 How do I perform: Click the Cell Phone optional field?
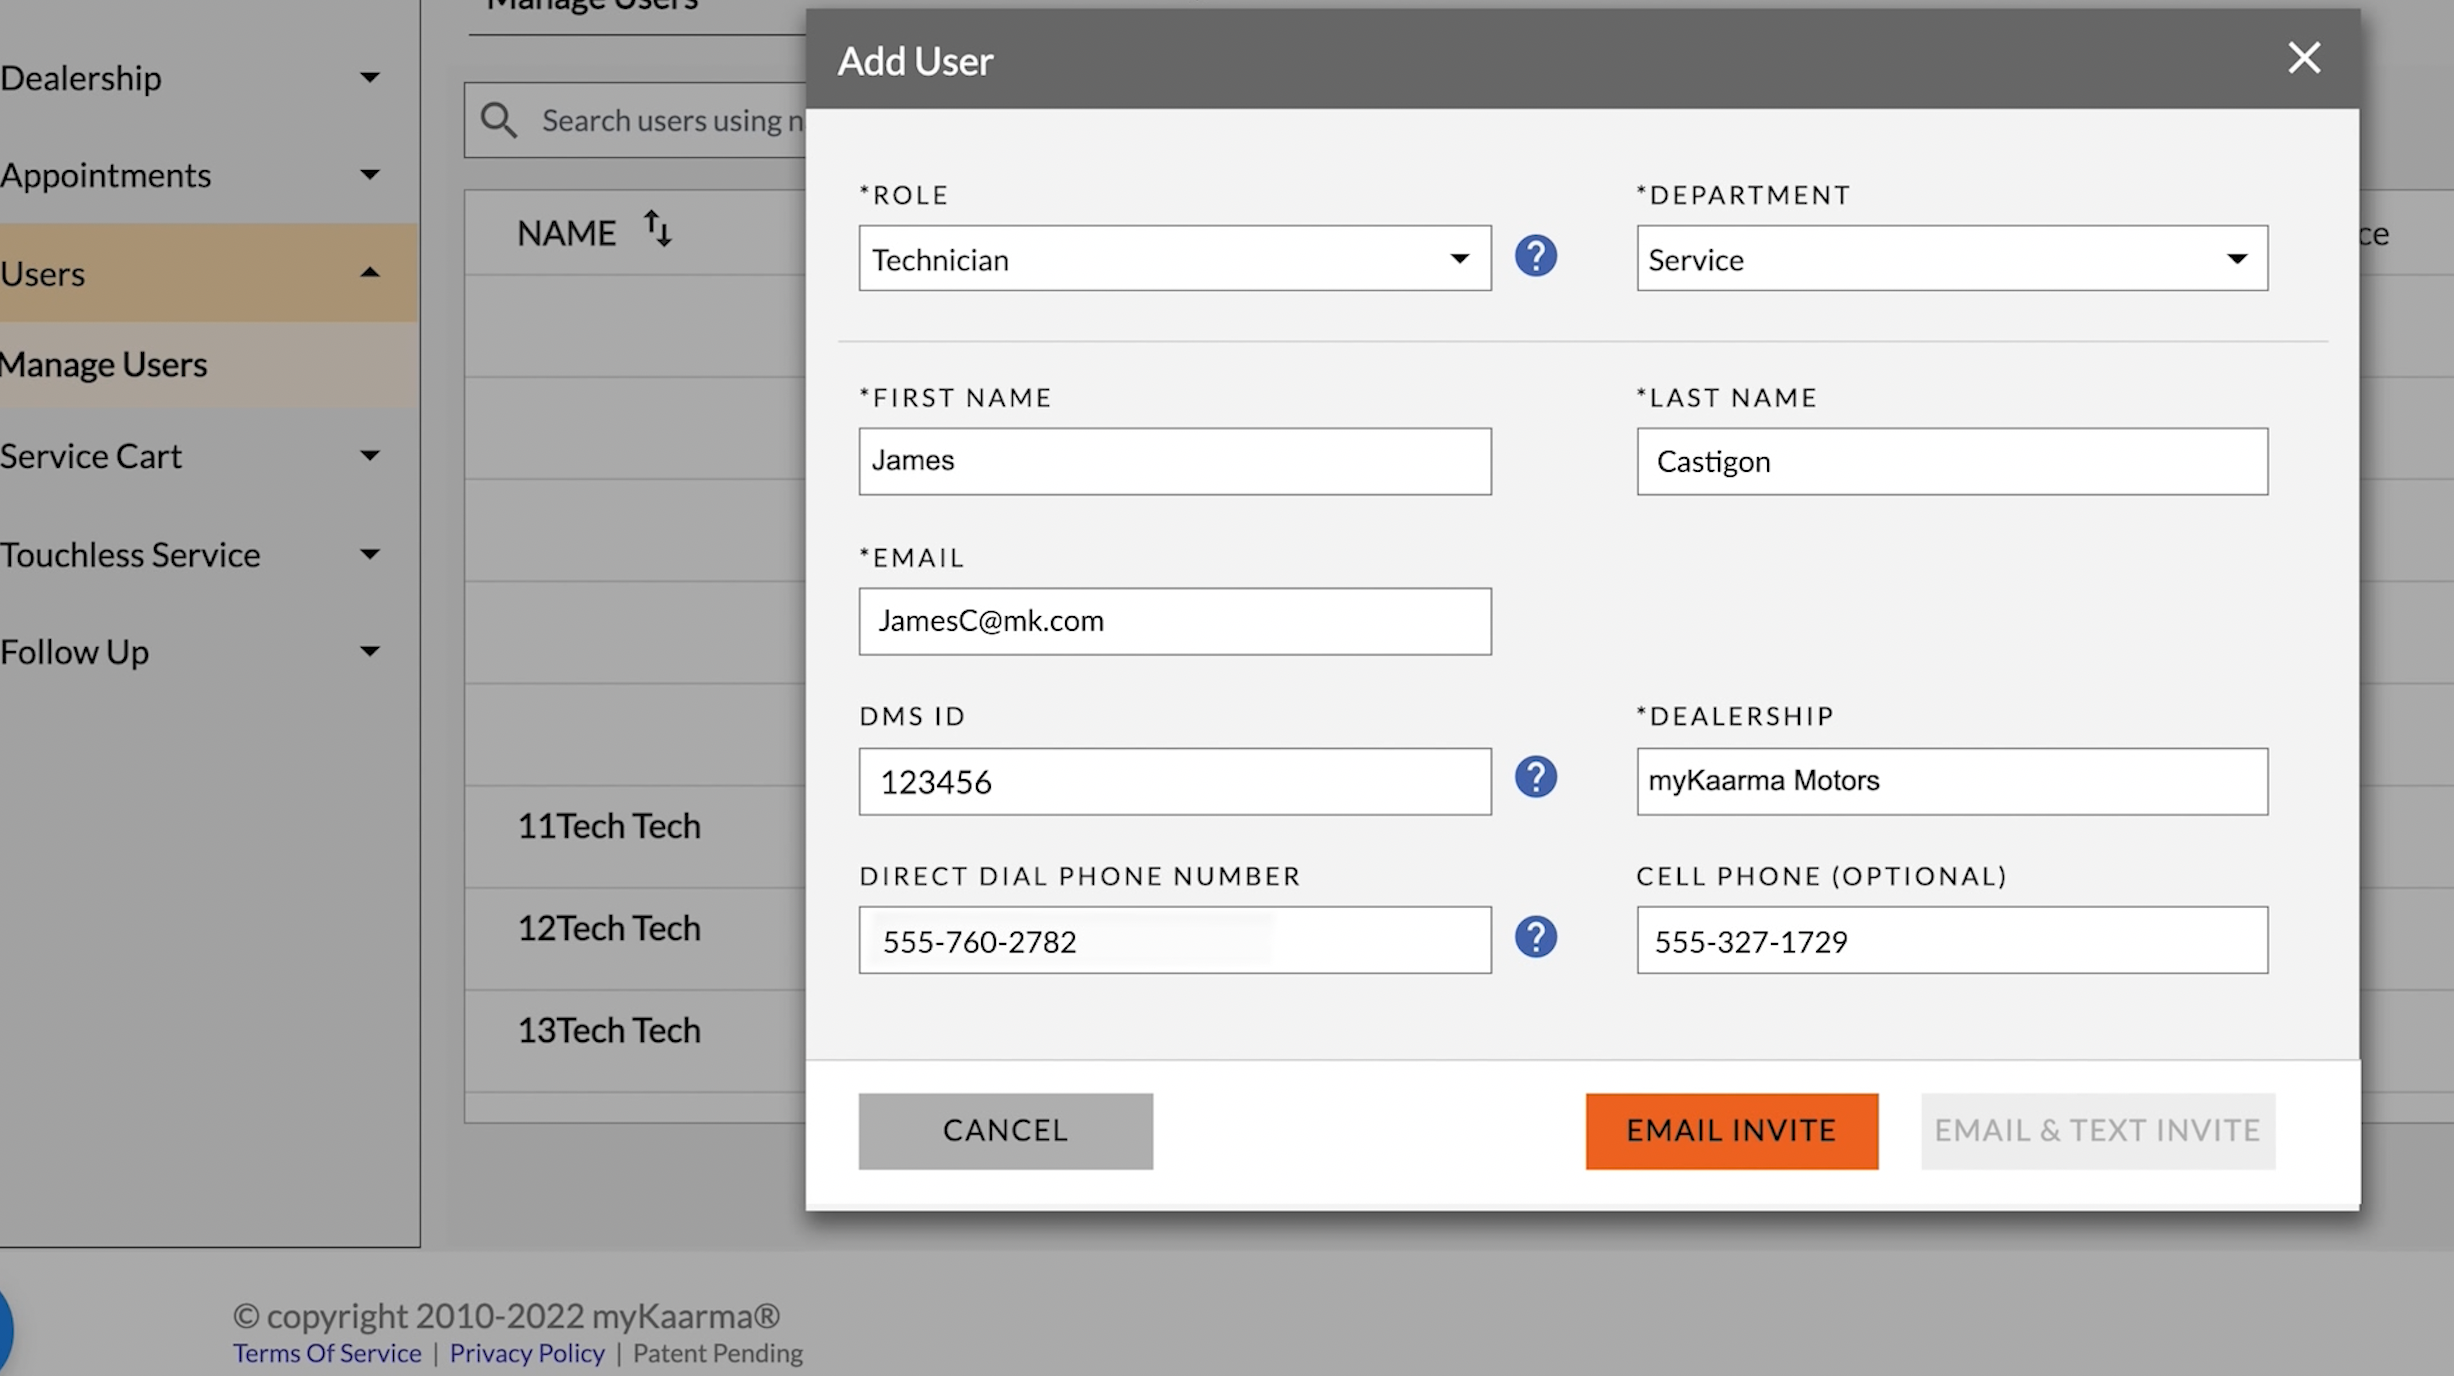pos(1952,940)
